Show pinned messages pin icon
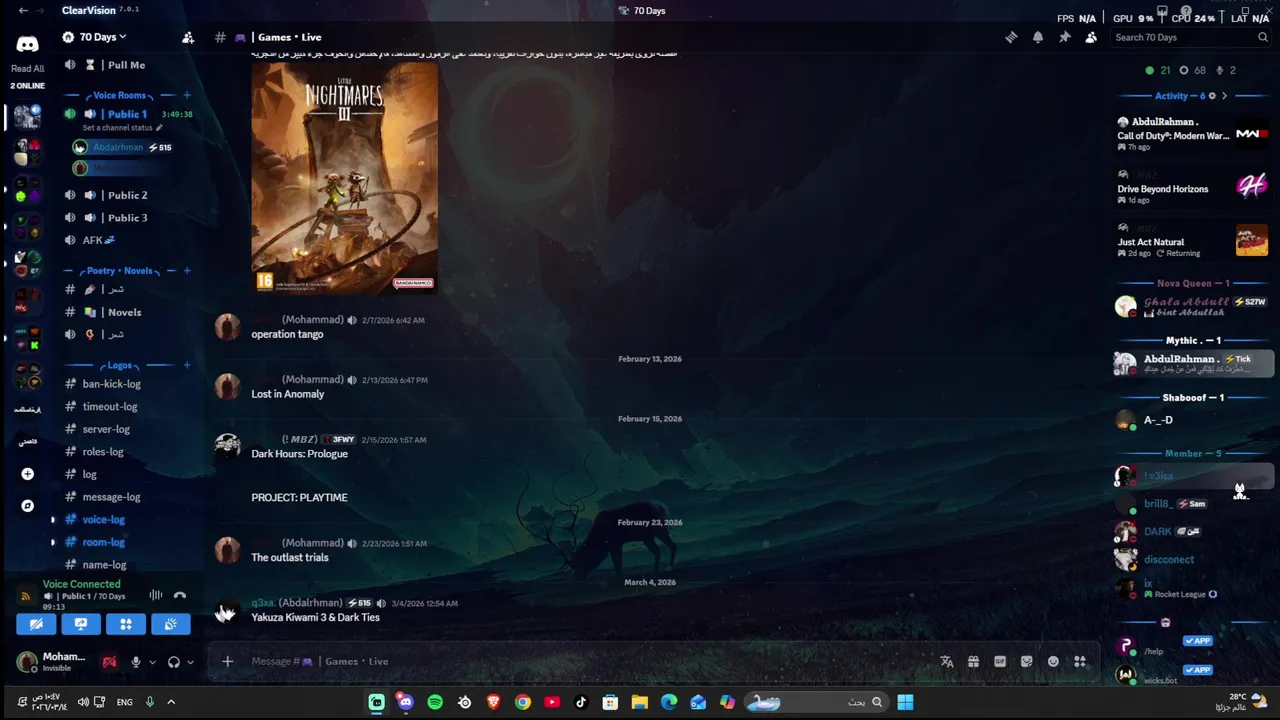Image resolution: width=1280 pixels, height=720 pixels. [1064, 37]
